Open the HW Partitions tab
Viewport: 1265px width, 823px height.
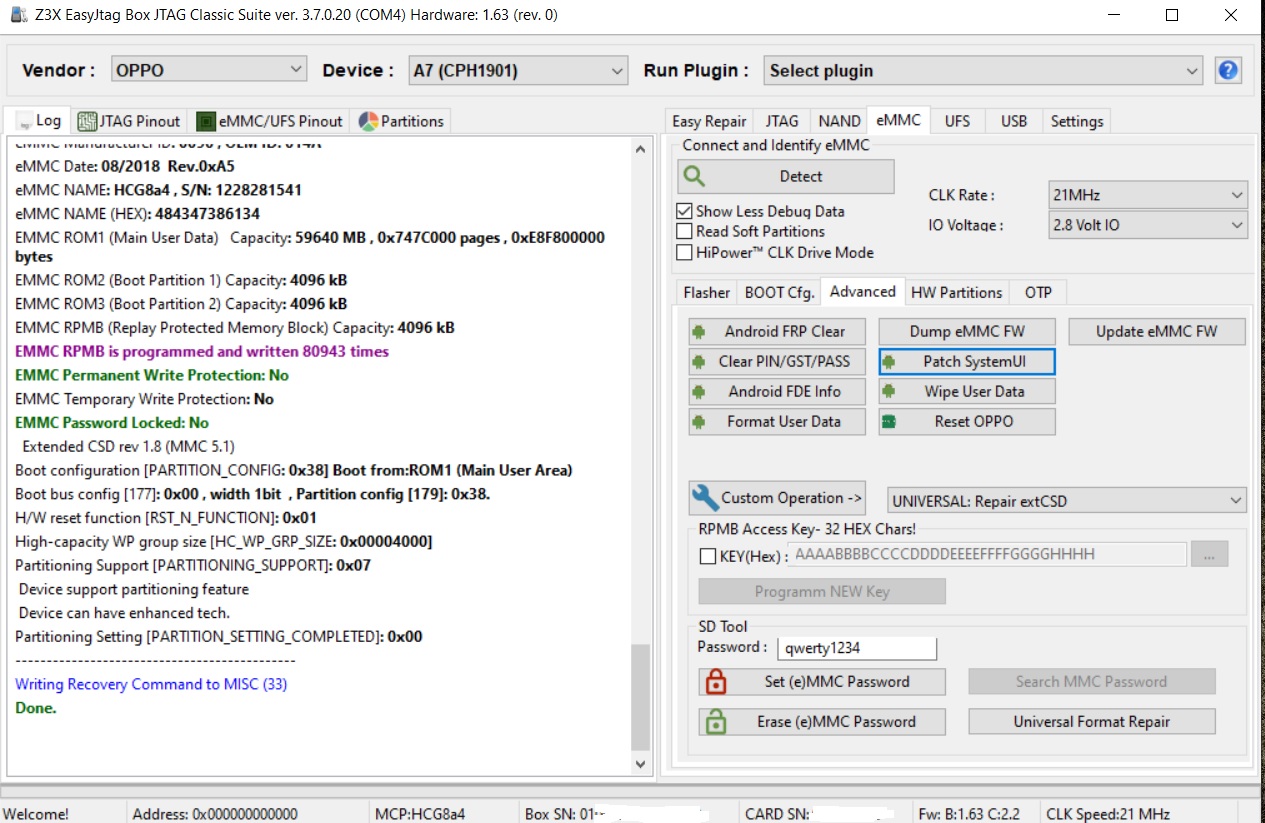pyautogui.click(x=956, y=292)
